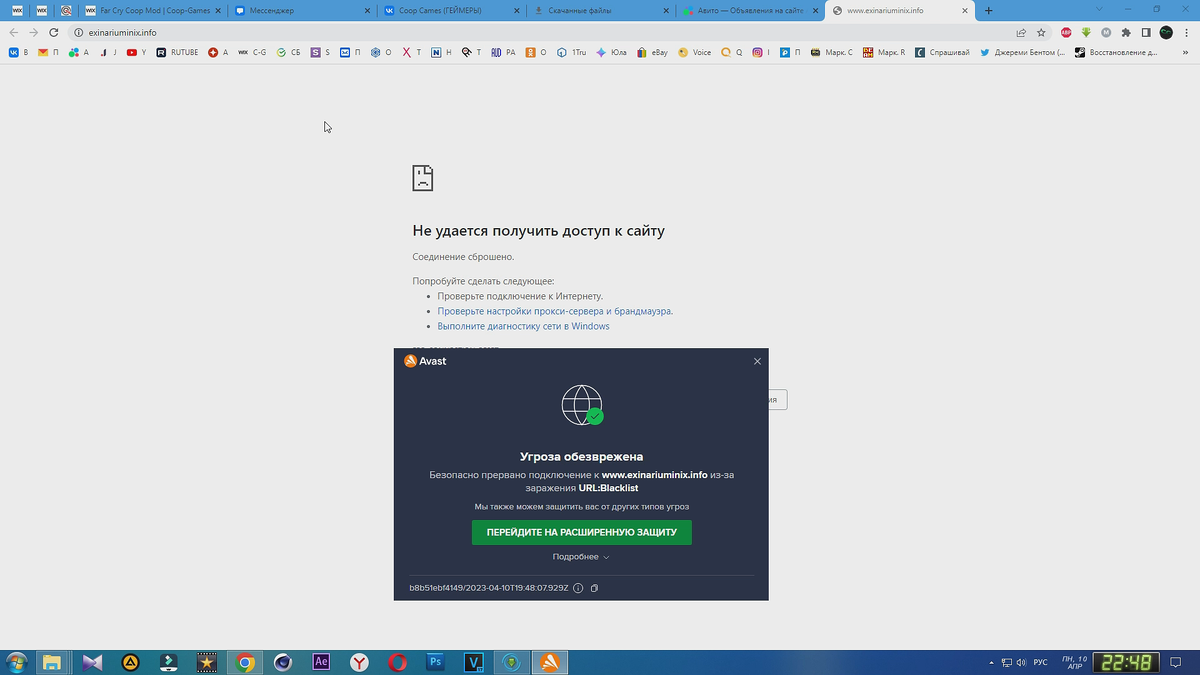Viewport: 1200px width, 675px height.
Task: Open File Explorer from taskbar
Action: pos(51,662)
